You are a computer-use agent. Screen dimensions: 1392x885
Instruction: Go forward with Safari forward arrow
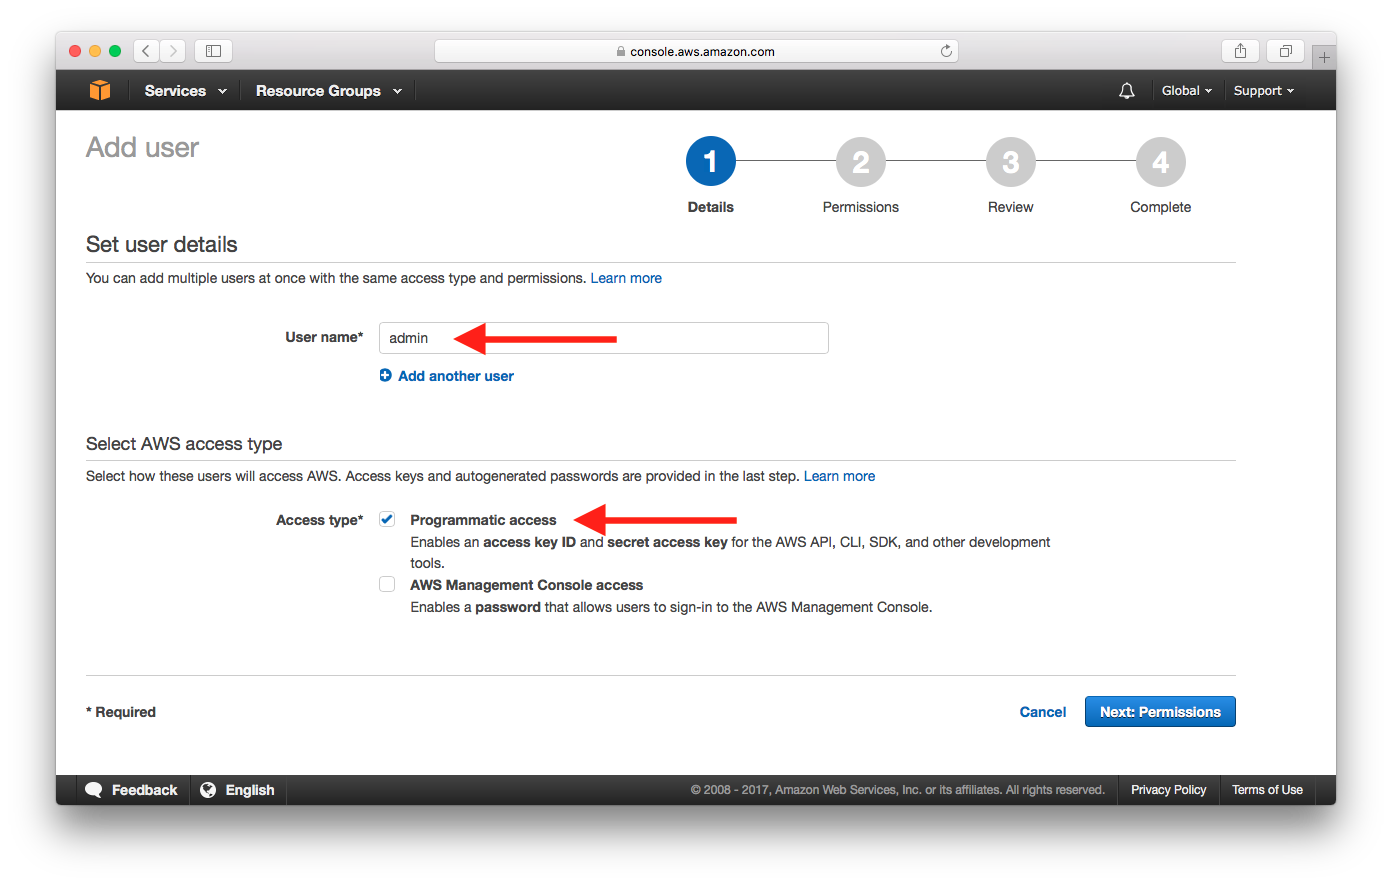pos(173,51)
